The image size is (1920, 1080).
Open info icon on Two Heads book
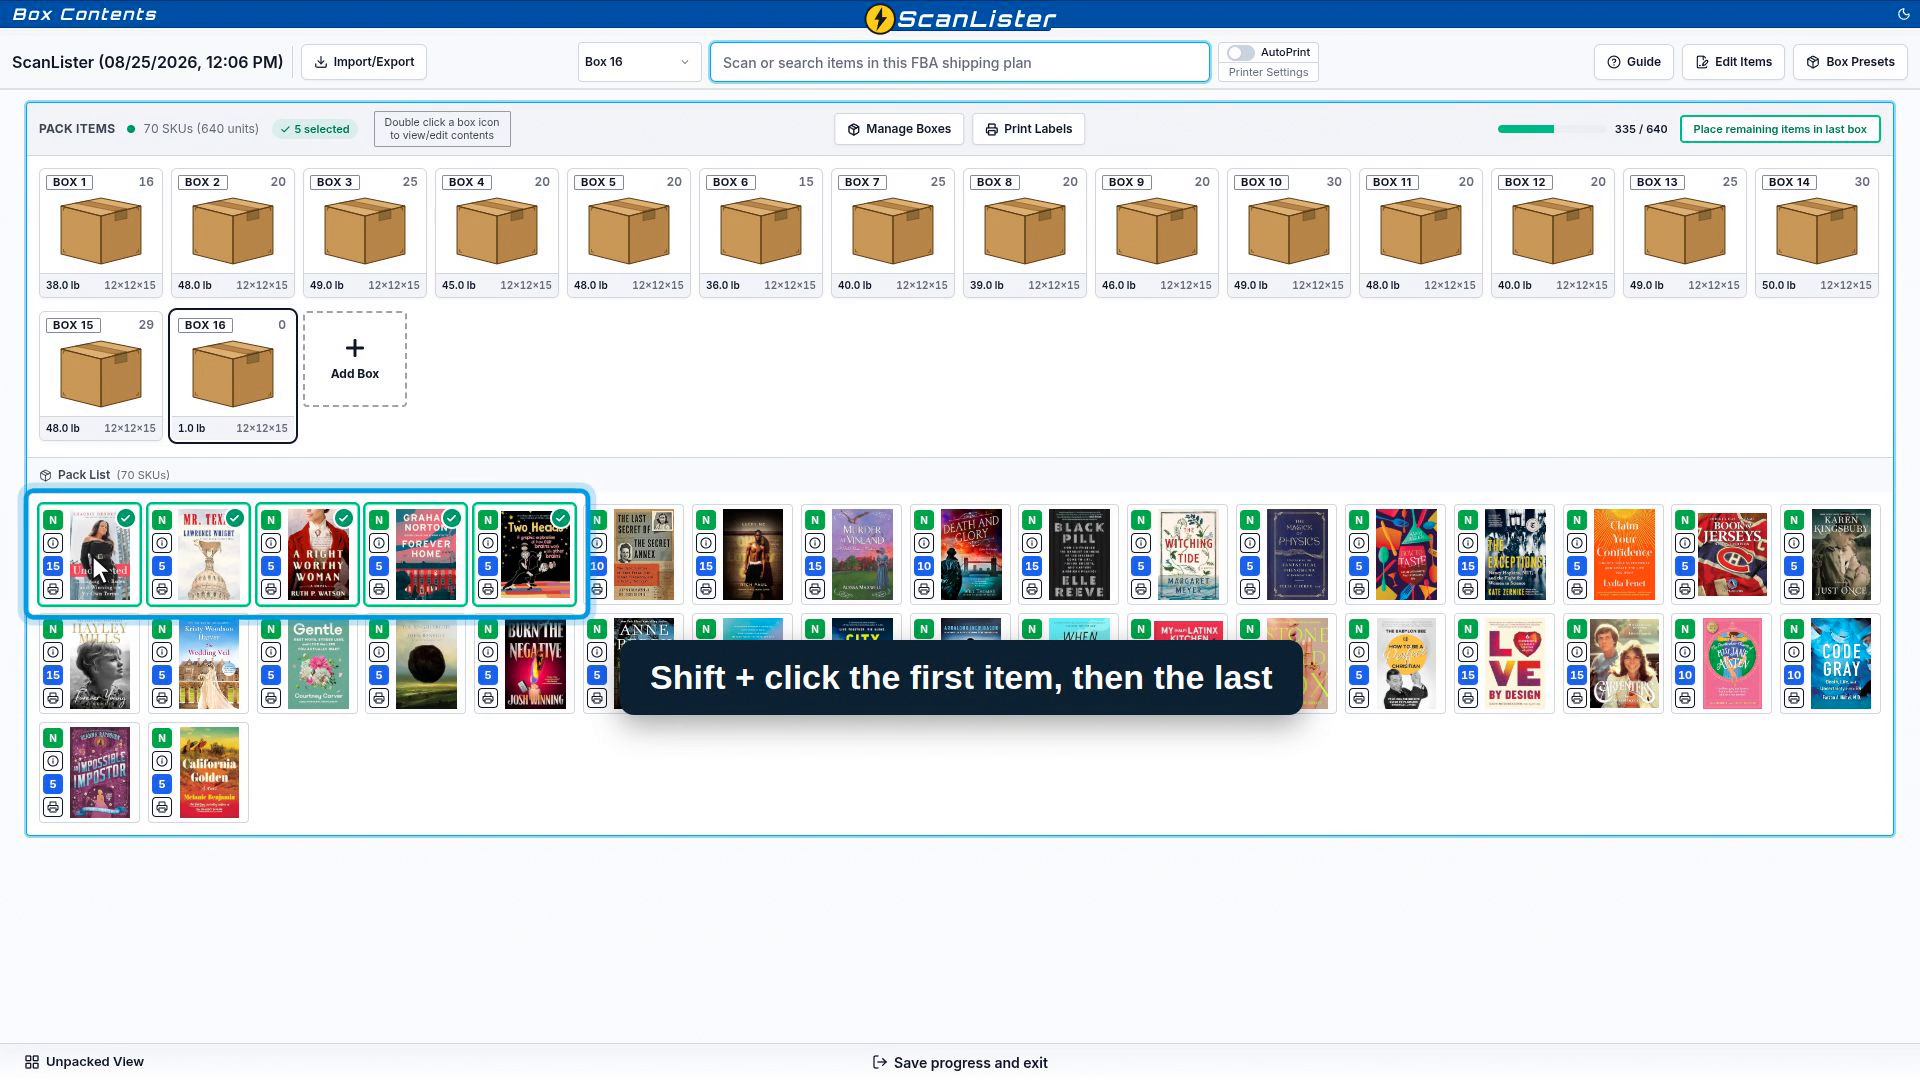pyautogui.click(x=488, y=543)
